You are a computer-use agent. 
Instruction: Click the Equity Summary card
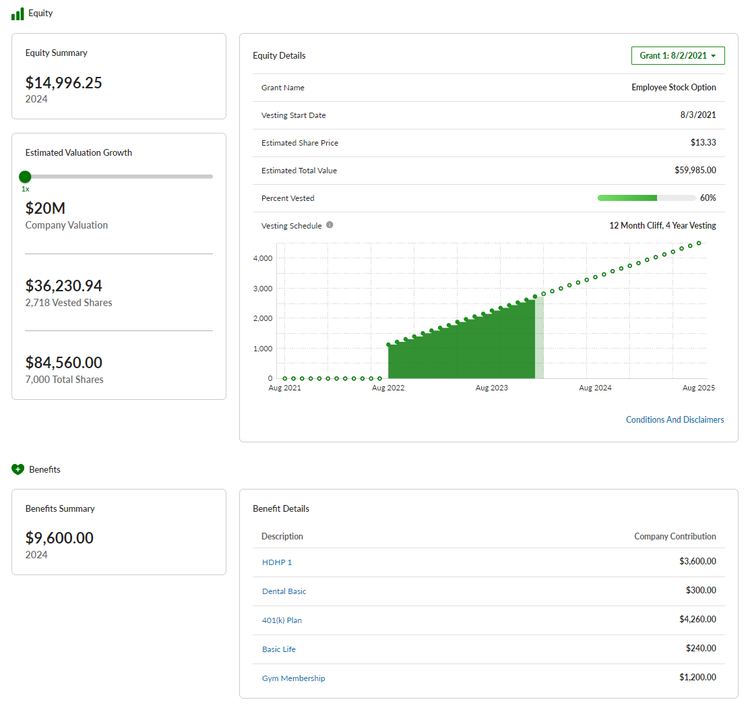click(x=118, y=76)
